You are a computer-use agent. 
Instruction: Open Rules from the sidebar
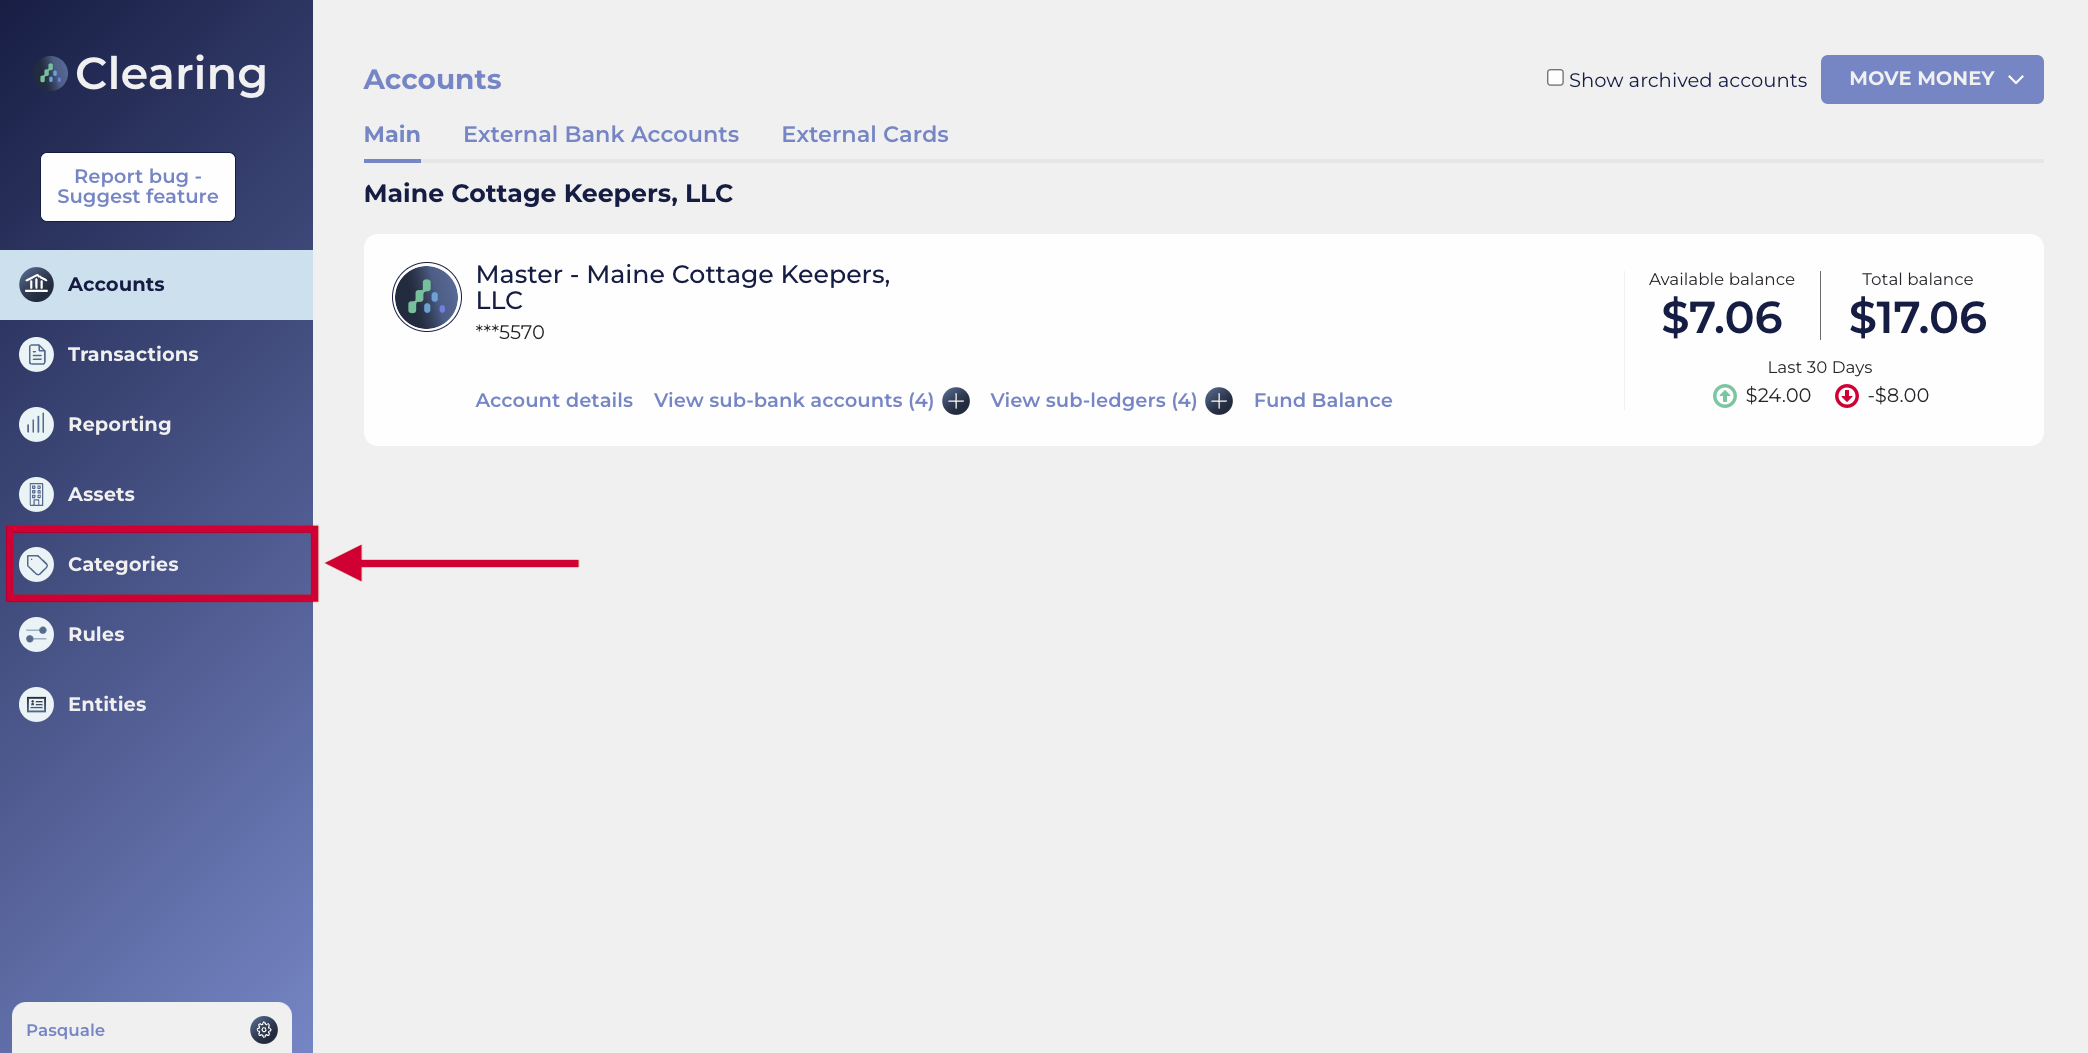point(156,634)
